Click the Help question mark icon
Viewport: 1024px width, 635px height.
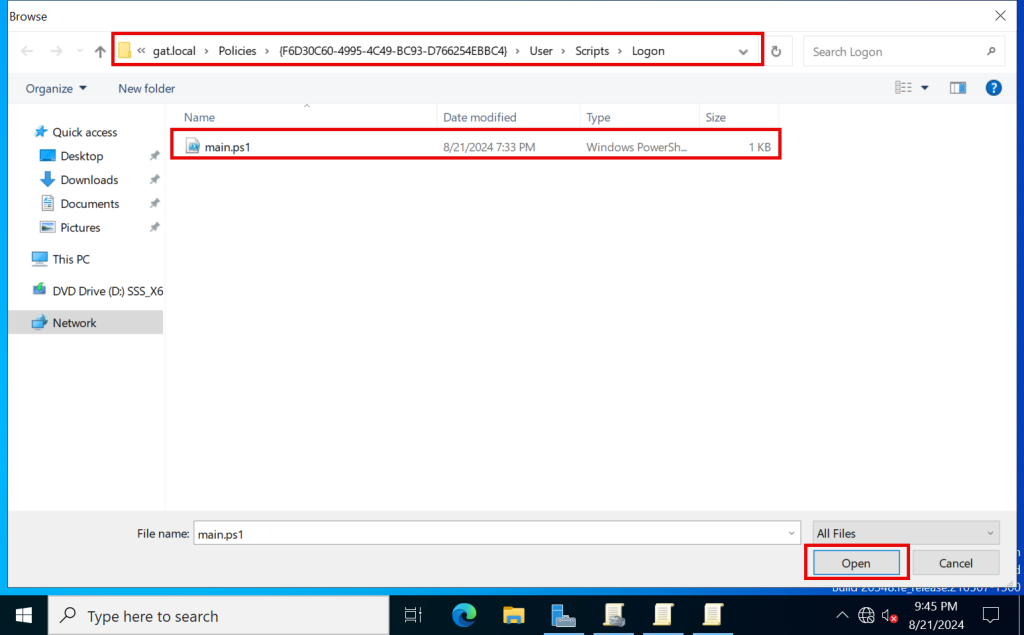click(x=993, y=88)
